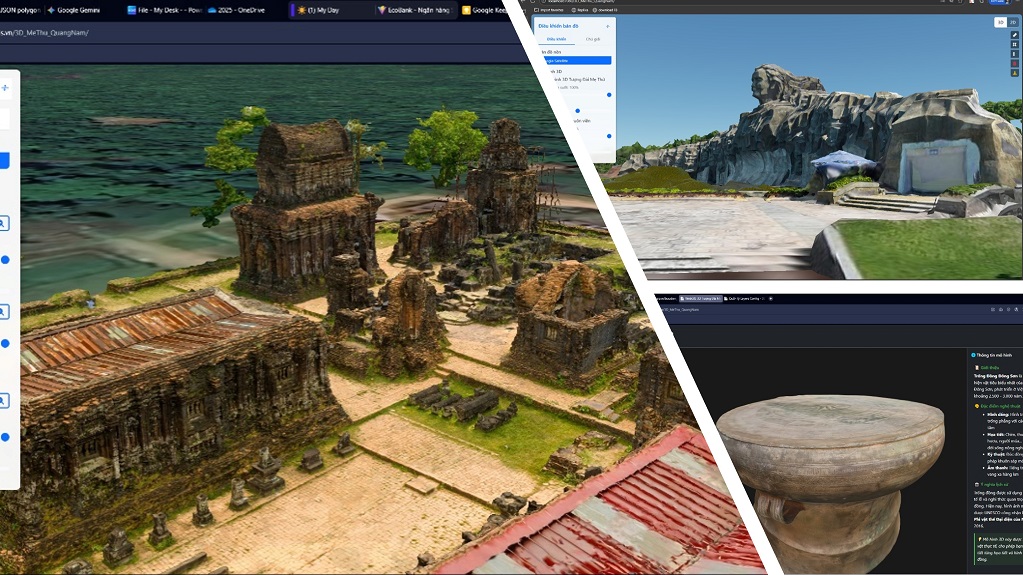Screen dimensions: 1023x575
Task: Switch to the Chú giải tab
Action: pos(592,39)
